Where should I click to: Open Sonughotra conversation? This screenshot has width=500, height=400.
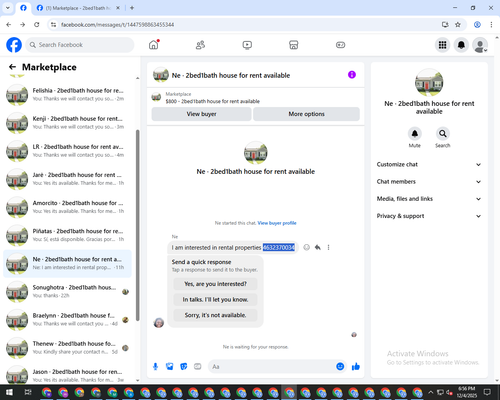[67, 291]
